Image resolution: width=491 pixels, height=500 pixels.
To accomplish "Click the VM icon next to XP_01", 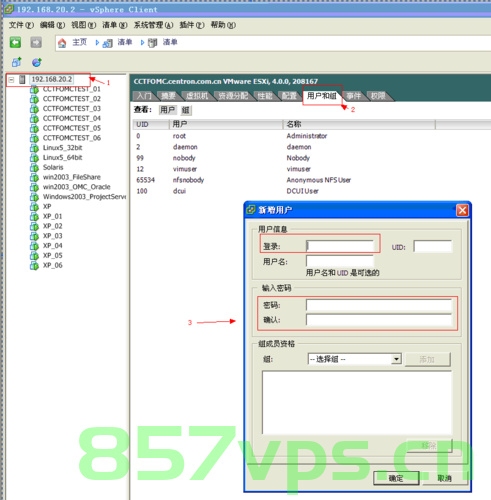I will [x=34, y=216].
